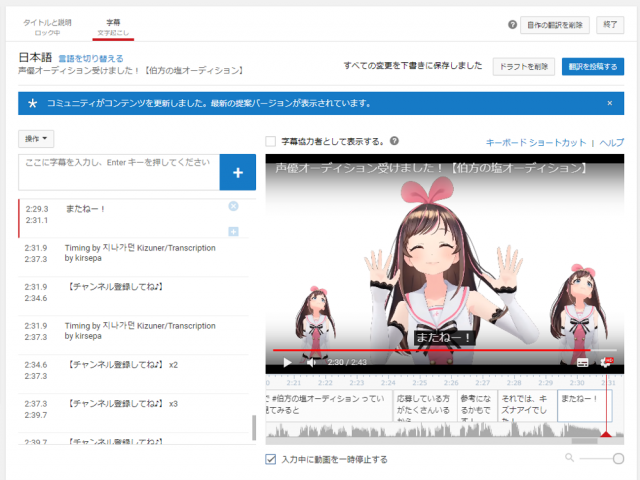Enable 字幕協力者として表示する checkbox
This screenshot has width=640, height=480.
pyautogui.click(x=271, y=142)
